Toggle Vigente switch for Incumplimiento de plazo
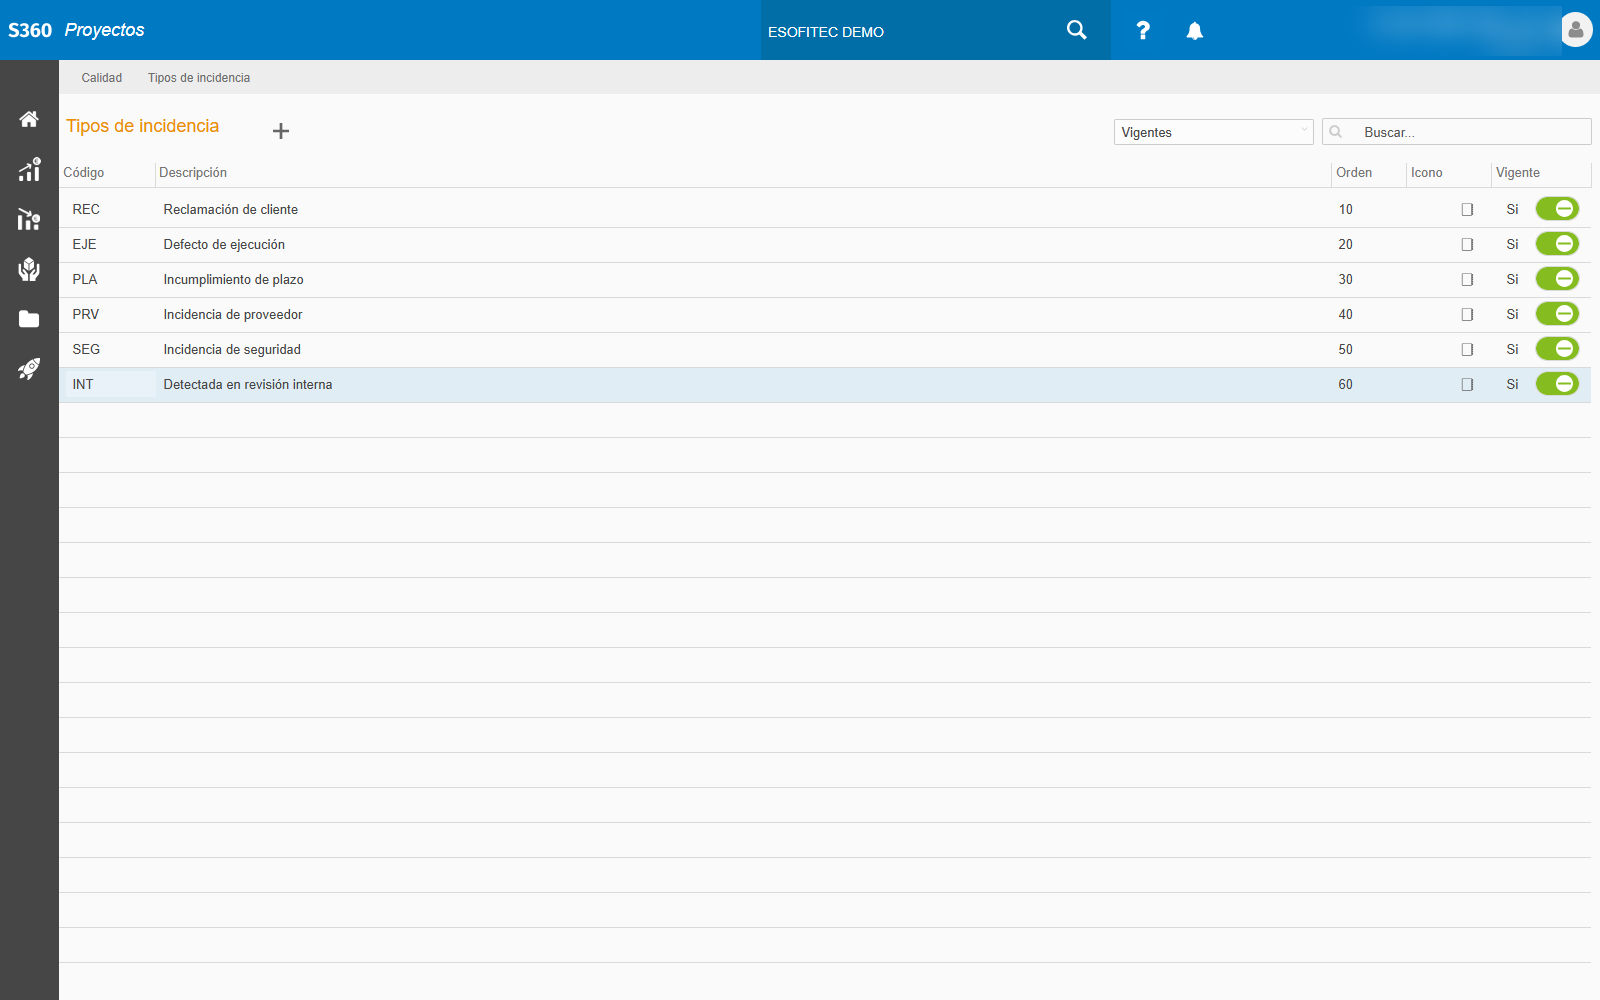The width and height of the screenshot is (1600, 1000). point(1557,279)
